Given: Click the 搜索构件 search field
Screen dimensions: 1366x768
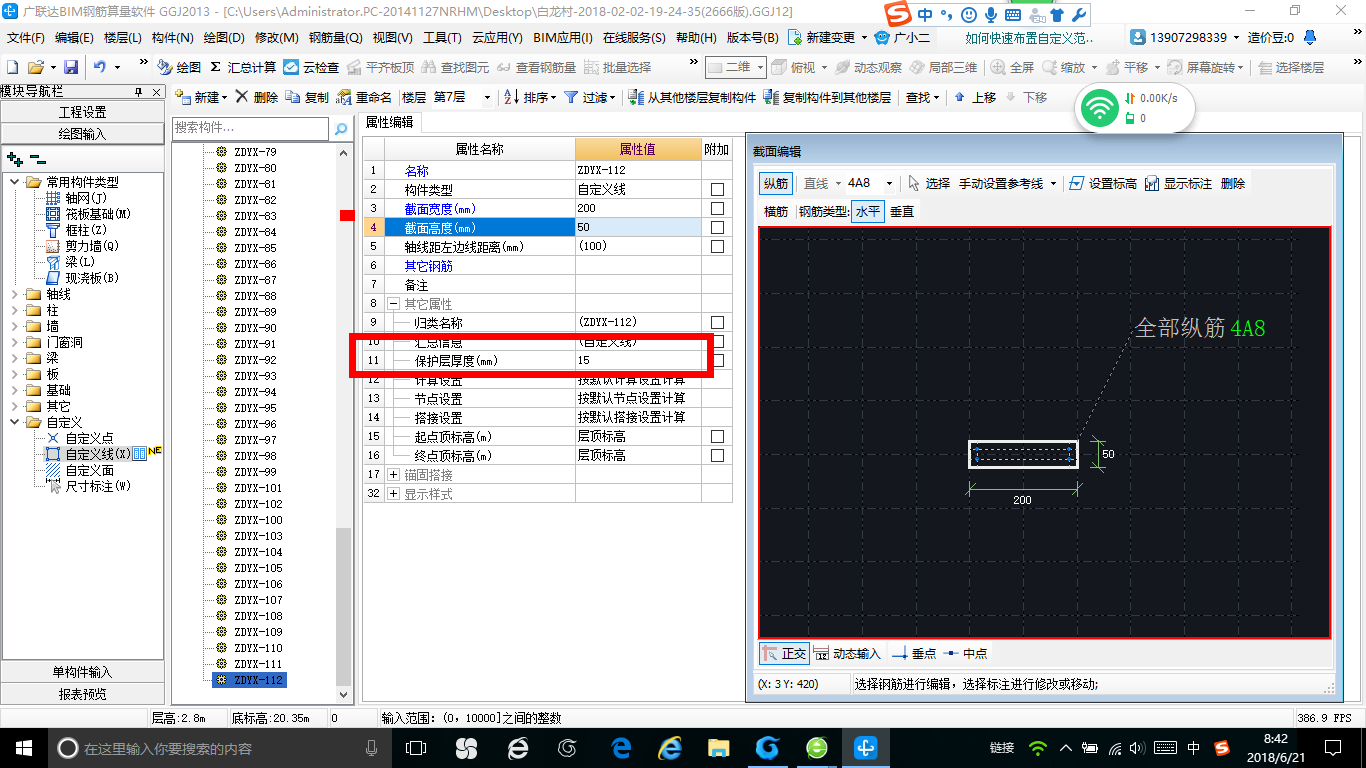Looking at the screenshot, I should (x=251, y=128).
